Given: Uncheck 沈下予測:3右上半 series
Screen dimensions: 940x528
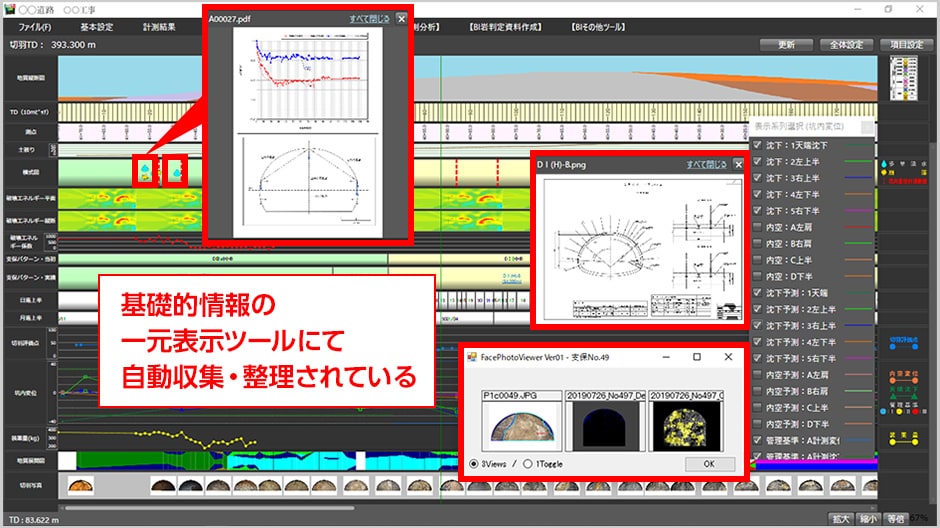Looking at the screenshot, I should [x=758, y=325].
